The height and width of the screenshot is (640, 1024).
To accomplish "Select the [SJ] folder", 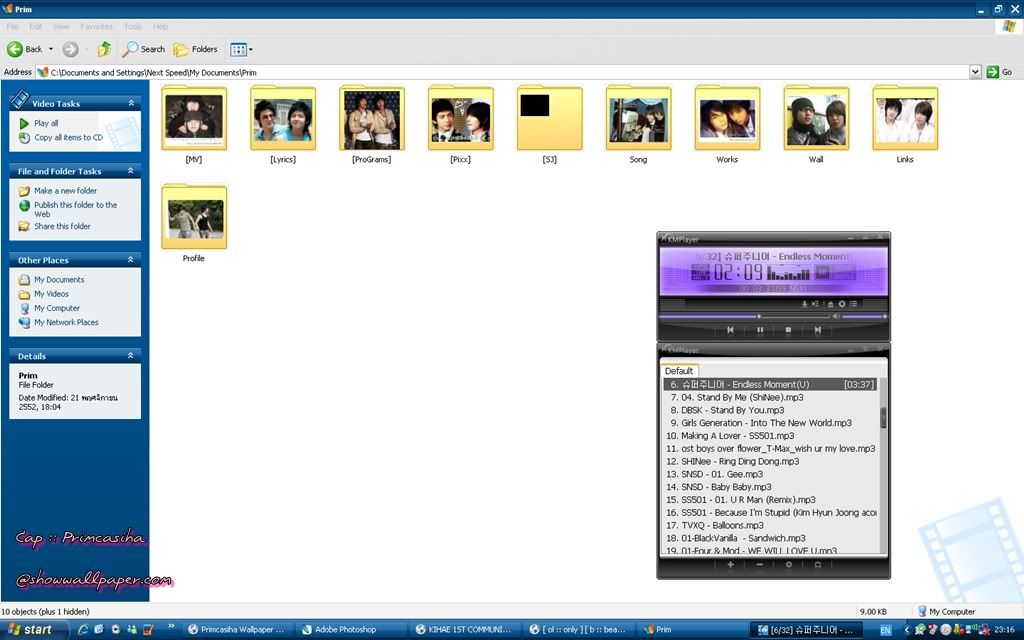I will click(549, 124).
